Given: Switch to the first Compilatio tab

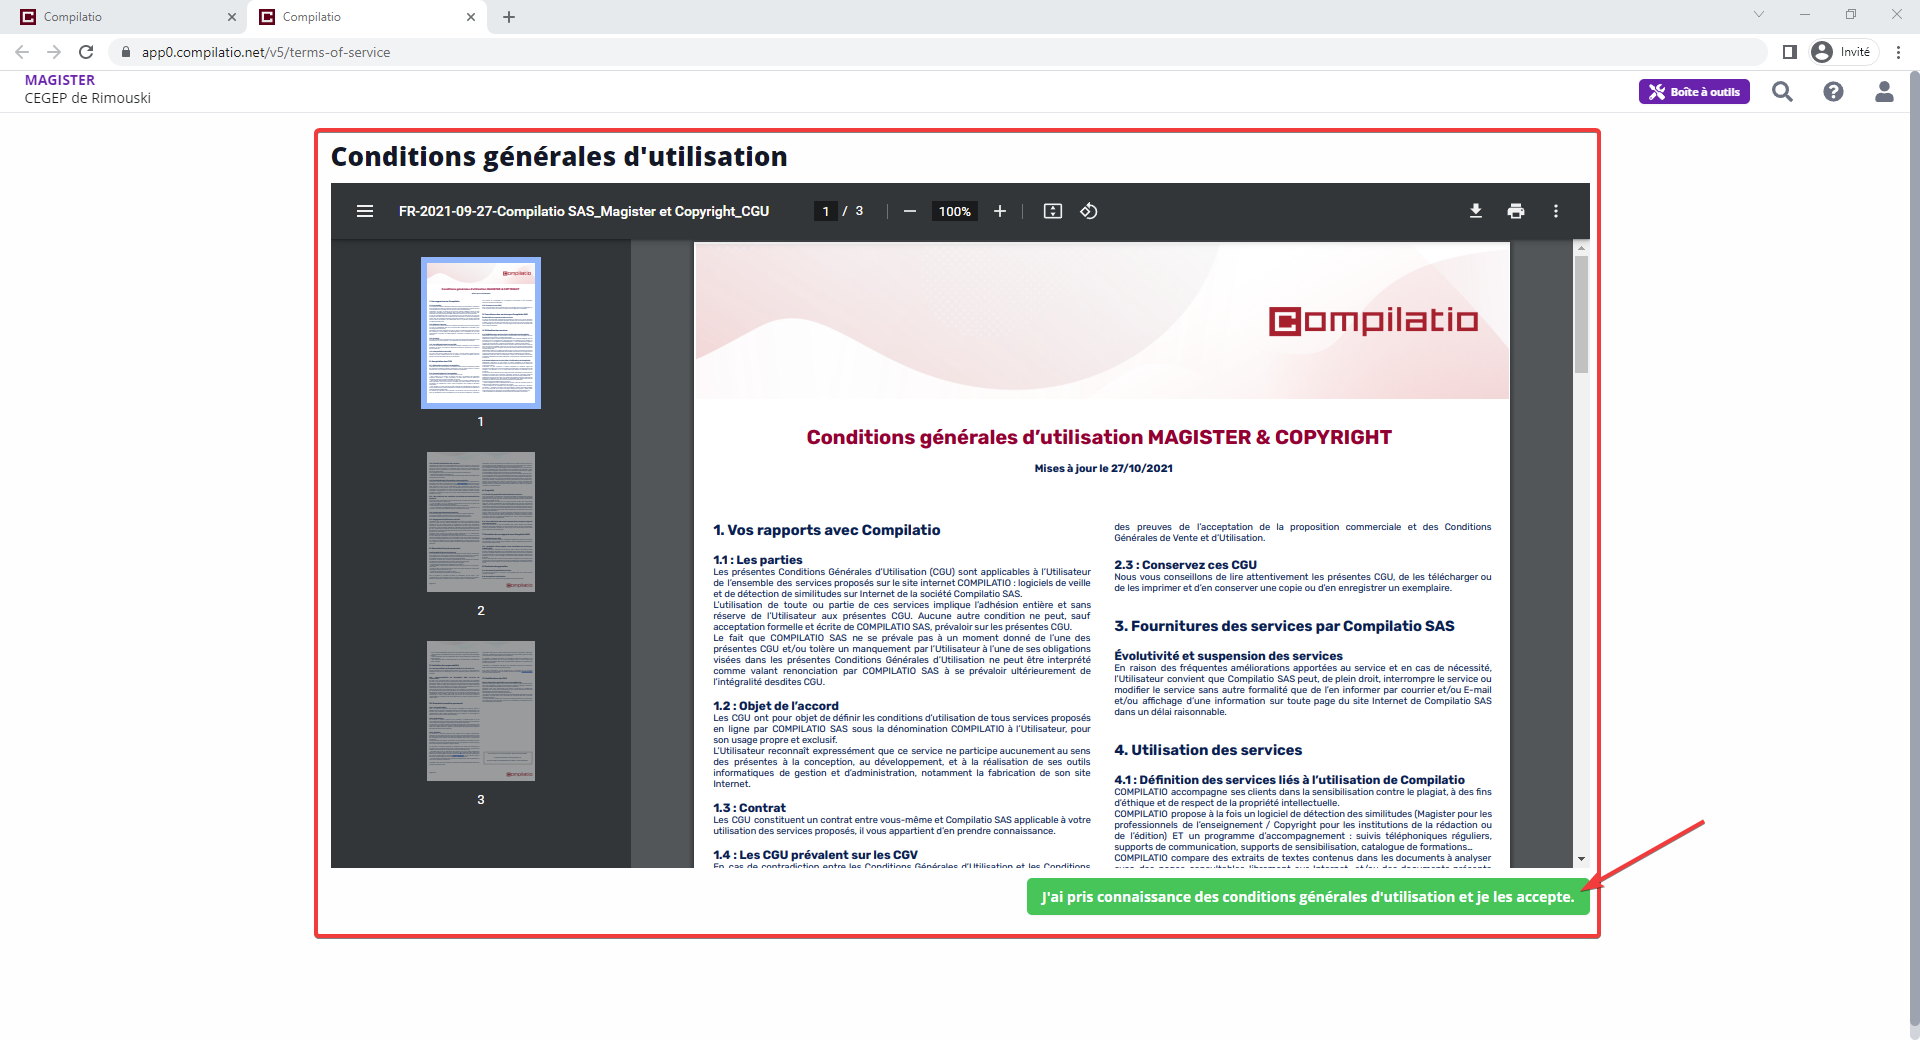Looking at the screenshot, I should tap(125, 17).
